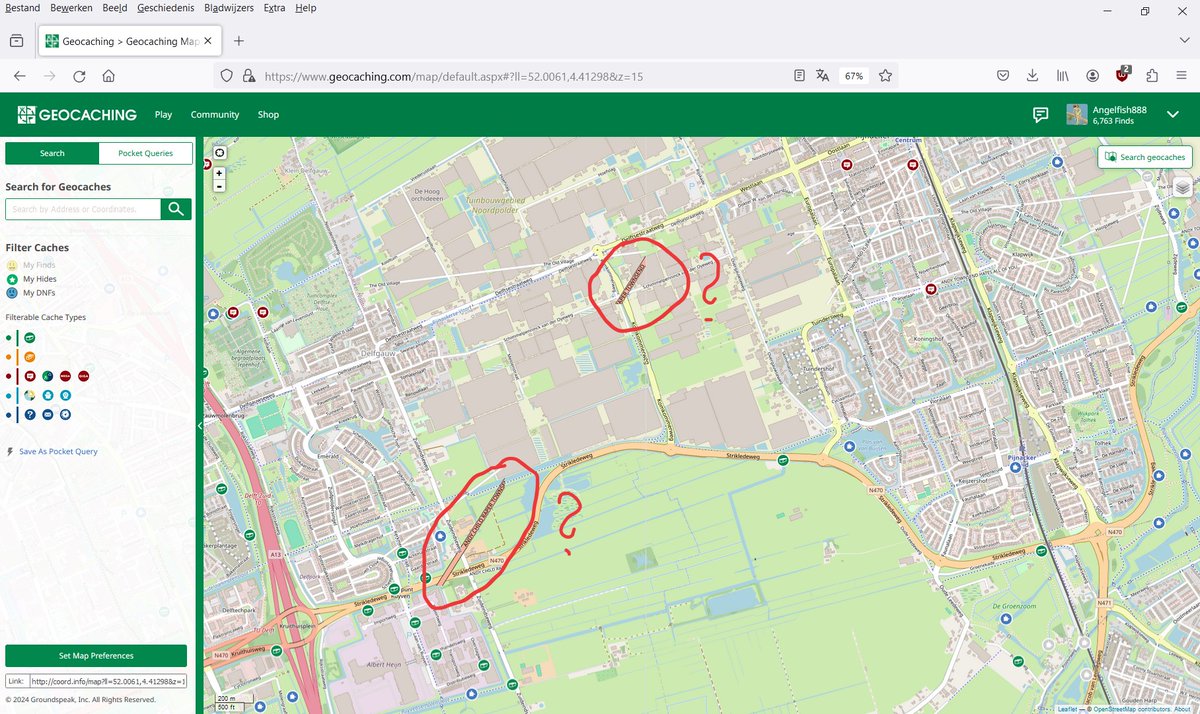Click the site padlock icon
Viewport: 1200px width, 714px height.
point(247,76)
